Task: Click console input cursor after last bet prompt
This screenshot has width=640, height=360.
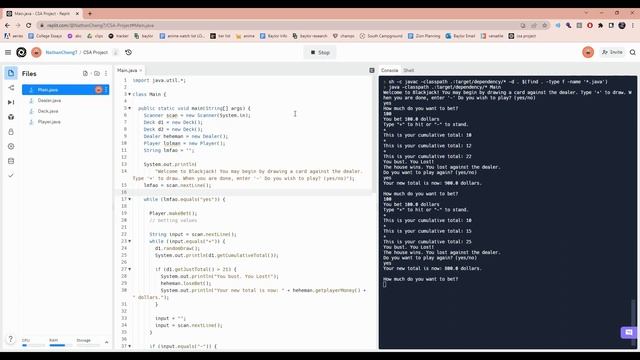Action: point(385,284)
